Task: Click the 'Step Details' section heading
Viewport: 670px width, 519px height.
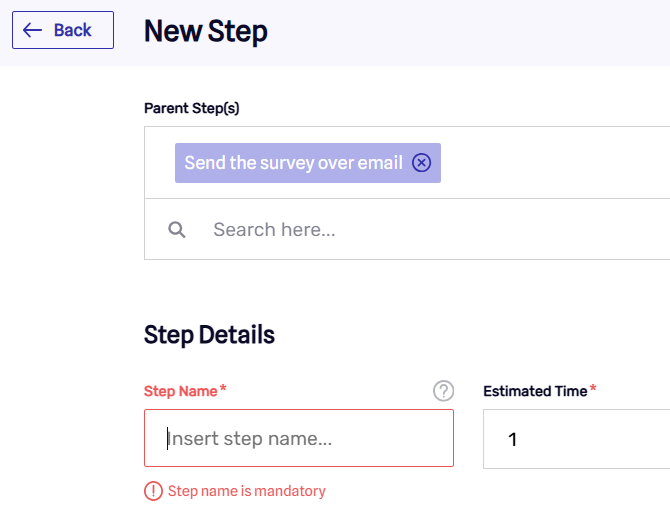Action: click(209, 334)
